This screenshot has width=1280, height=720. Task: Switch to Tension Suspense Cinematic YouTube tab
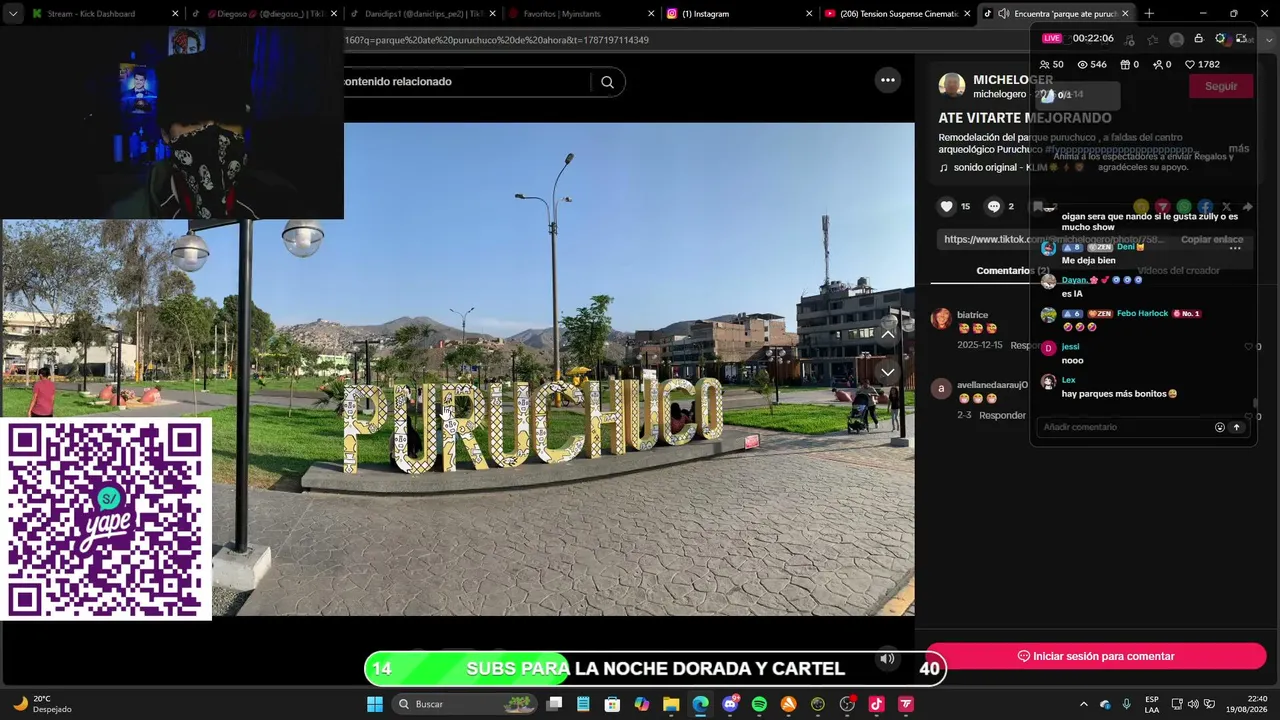897,14
